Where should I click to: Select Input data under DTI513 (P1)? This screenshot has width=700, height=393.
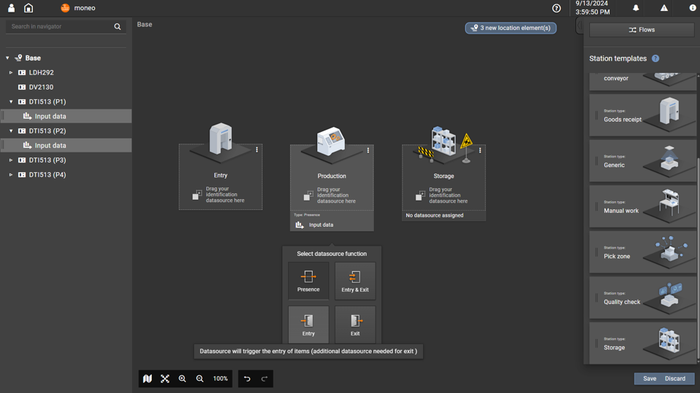coord(66,116)
